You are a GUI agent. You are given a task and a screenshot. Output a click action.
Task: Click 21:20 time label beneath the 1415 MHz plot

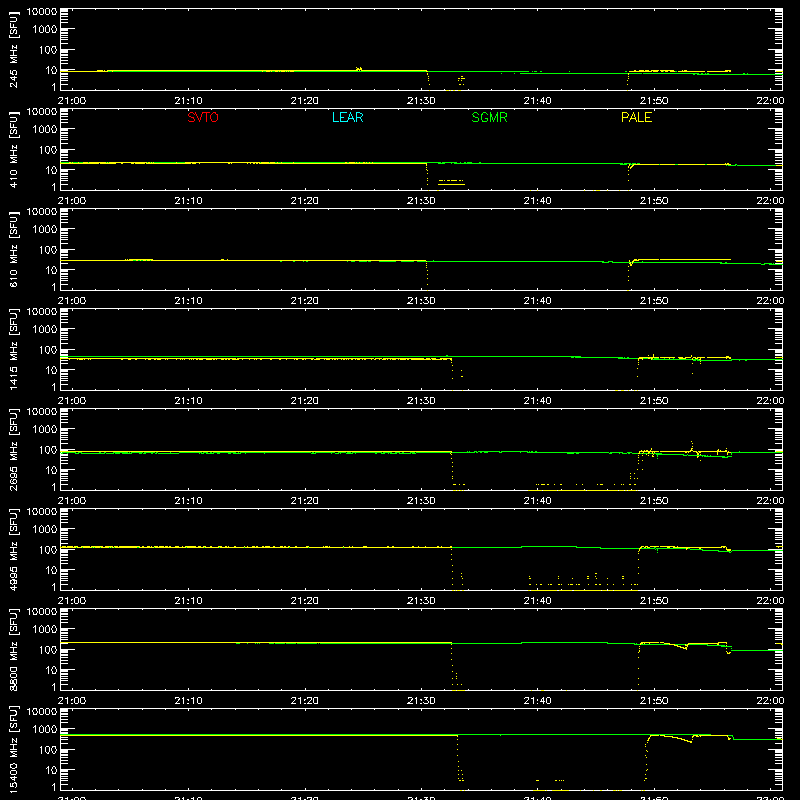point(305,401)
